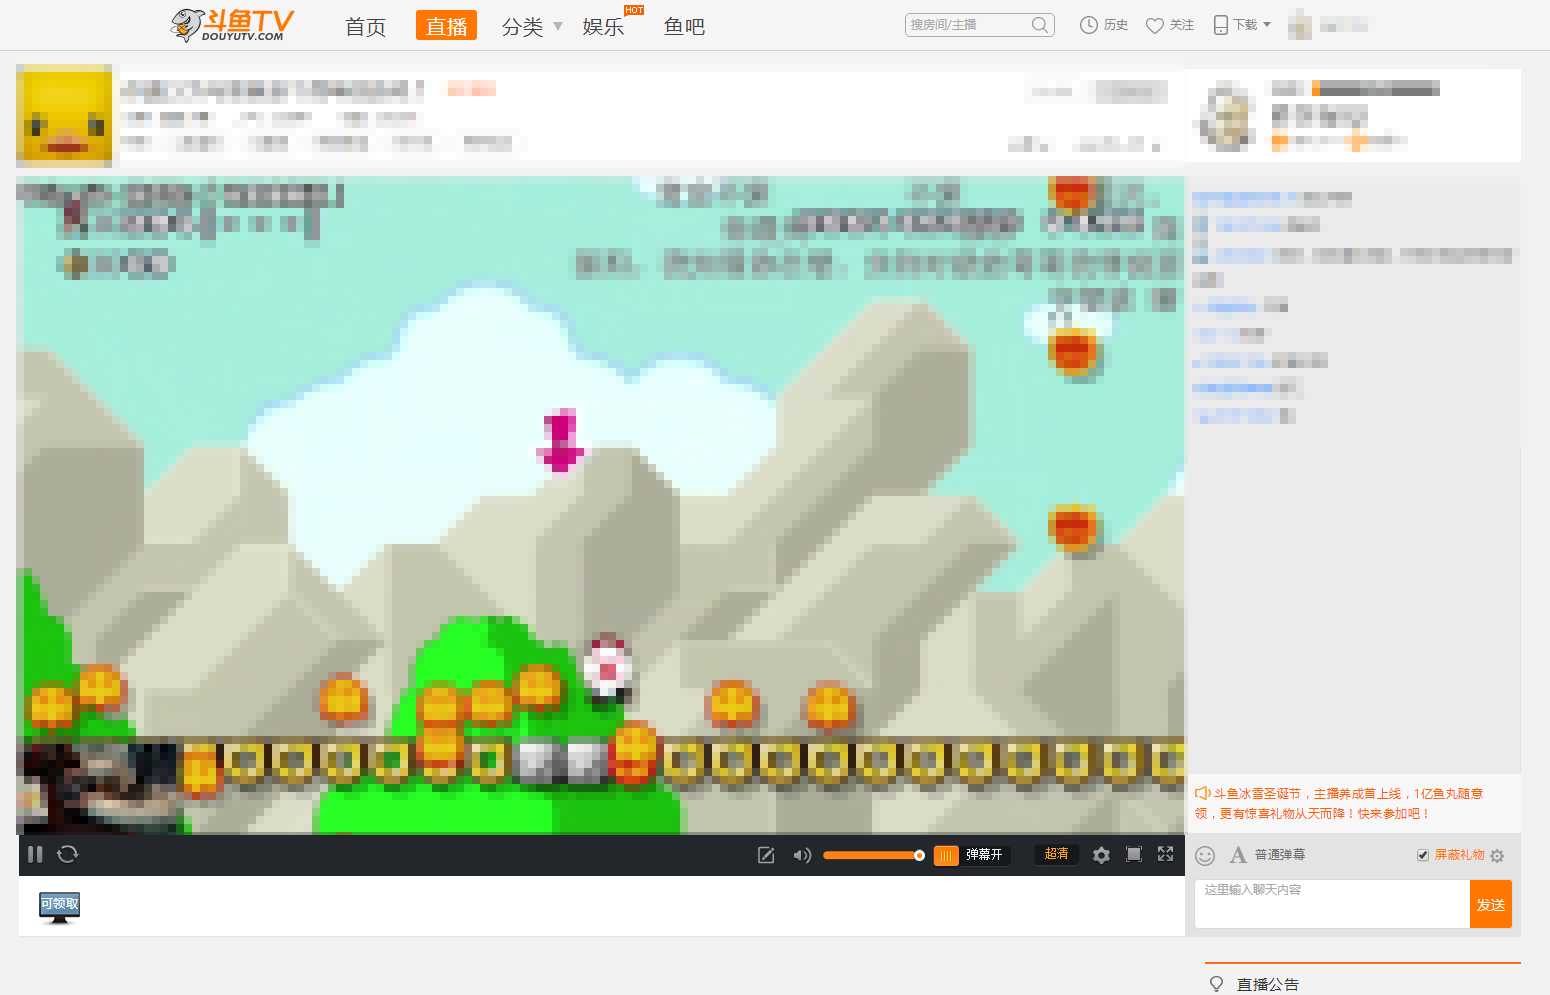This screenshot has width=1550, height=995.
Task: Open the chat font style icon
Action: coord(1238,856)
